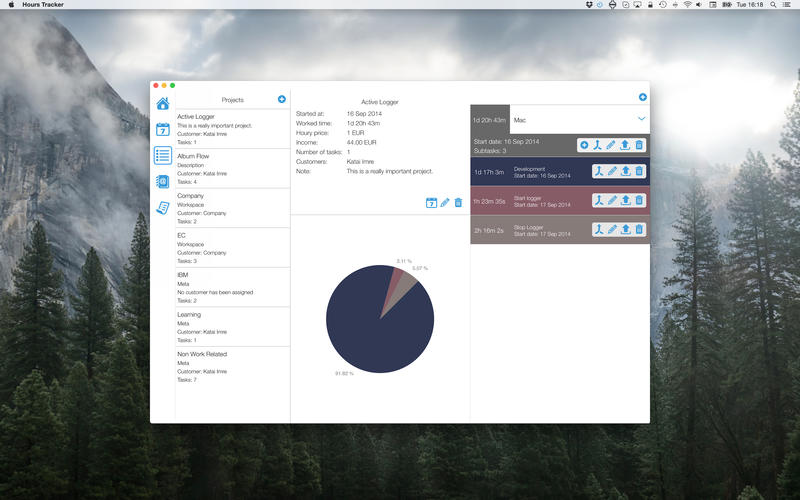800x500 pixels.
Task: Collapse the Mac task chevron
Action: pos(642,119)
